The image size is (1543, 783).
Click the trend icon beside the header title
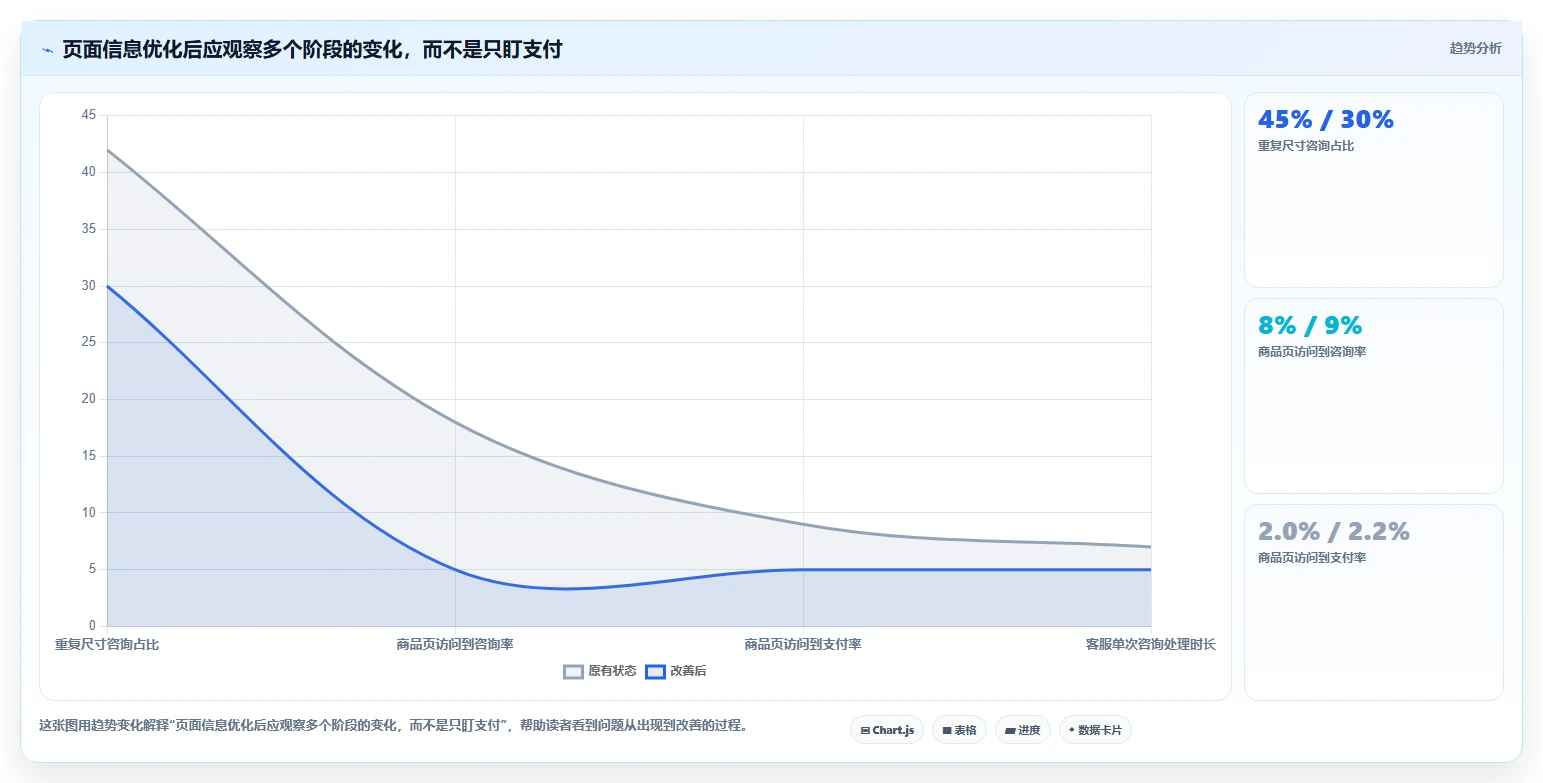(x=47, y=50)
